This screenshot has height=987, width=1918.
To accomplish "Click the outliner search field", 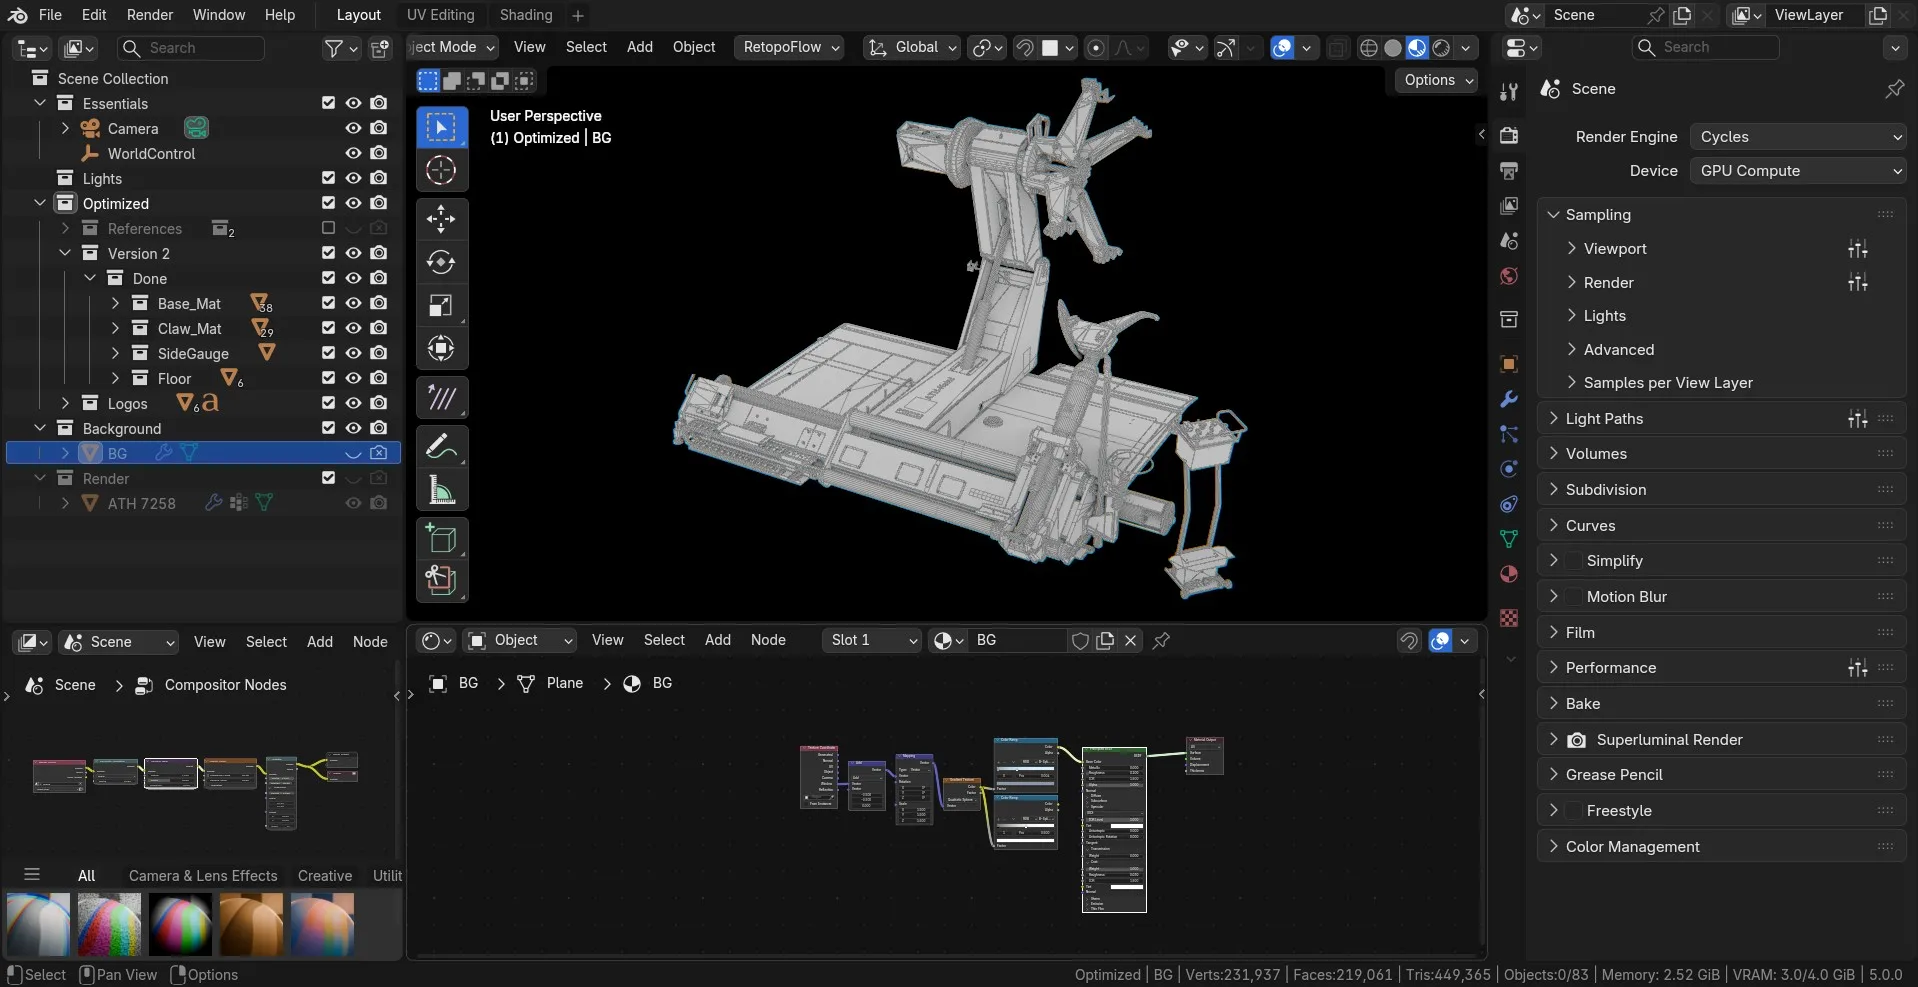I will (192, 48).
